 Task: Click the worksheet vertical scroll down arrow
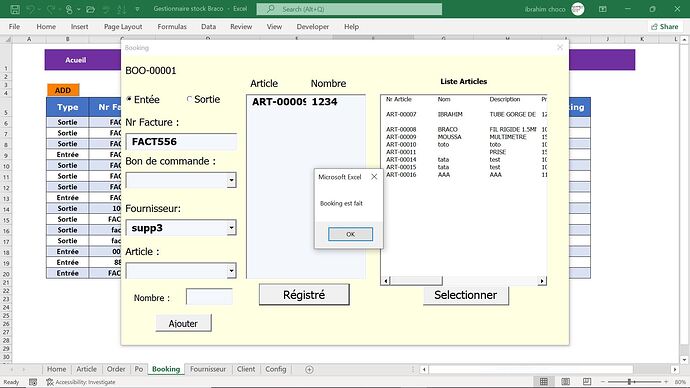click(x=684, y=360)
